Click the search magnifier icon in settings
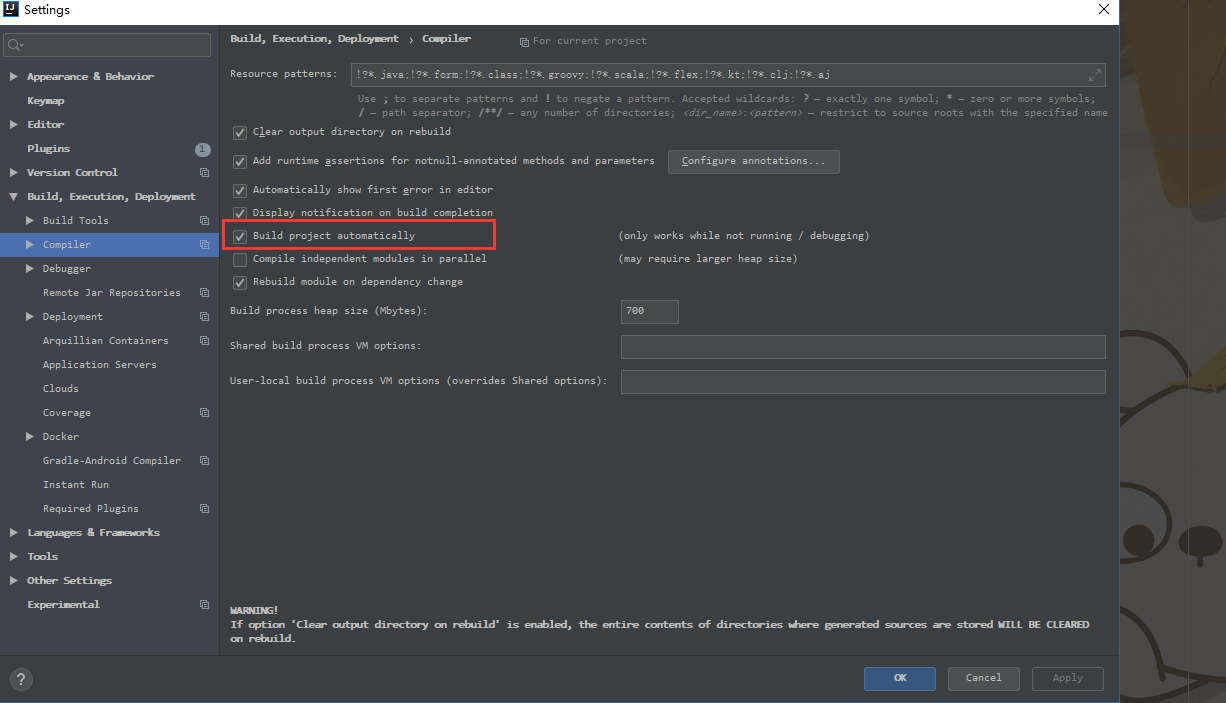 pyautogui.click(x=15, y=45)
